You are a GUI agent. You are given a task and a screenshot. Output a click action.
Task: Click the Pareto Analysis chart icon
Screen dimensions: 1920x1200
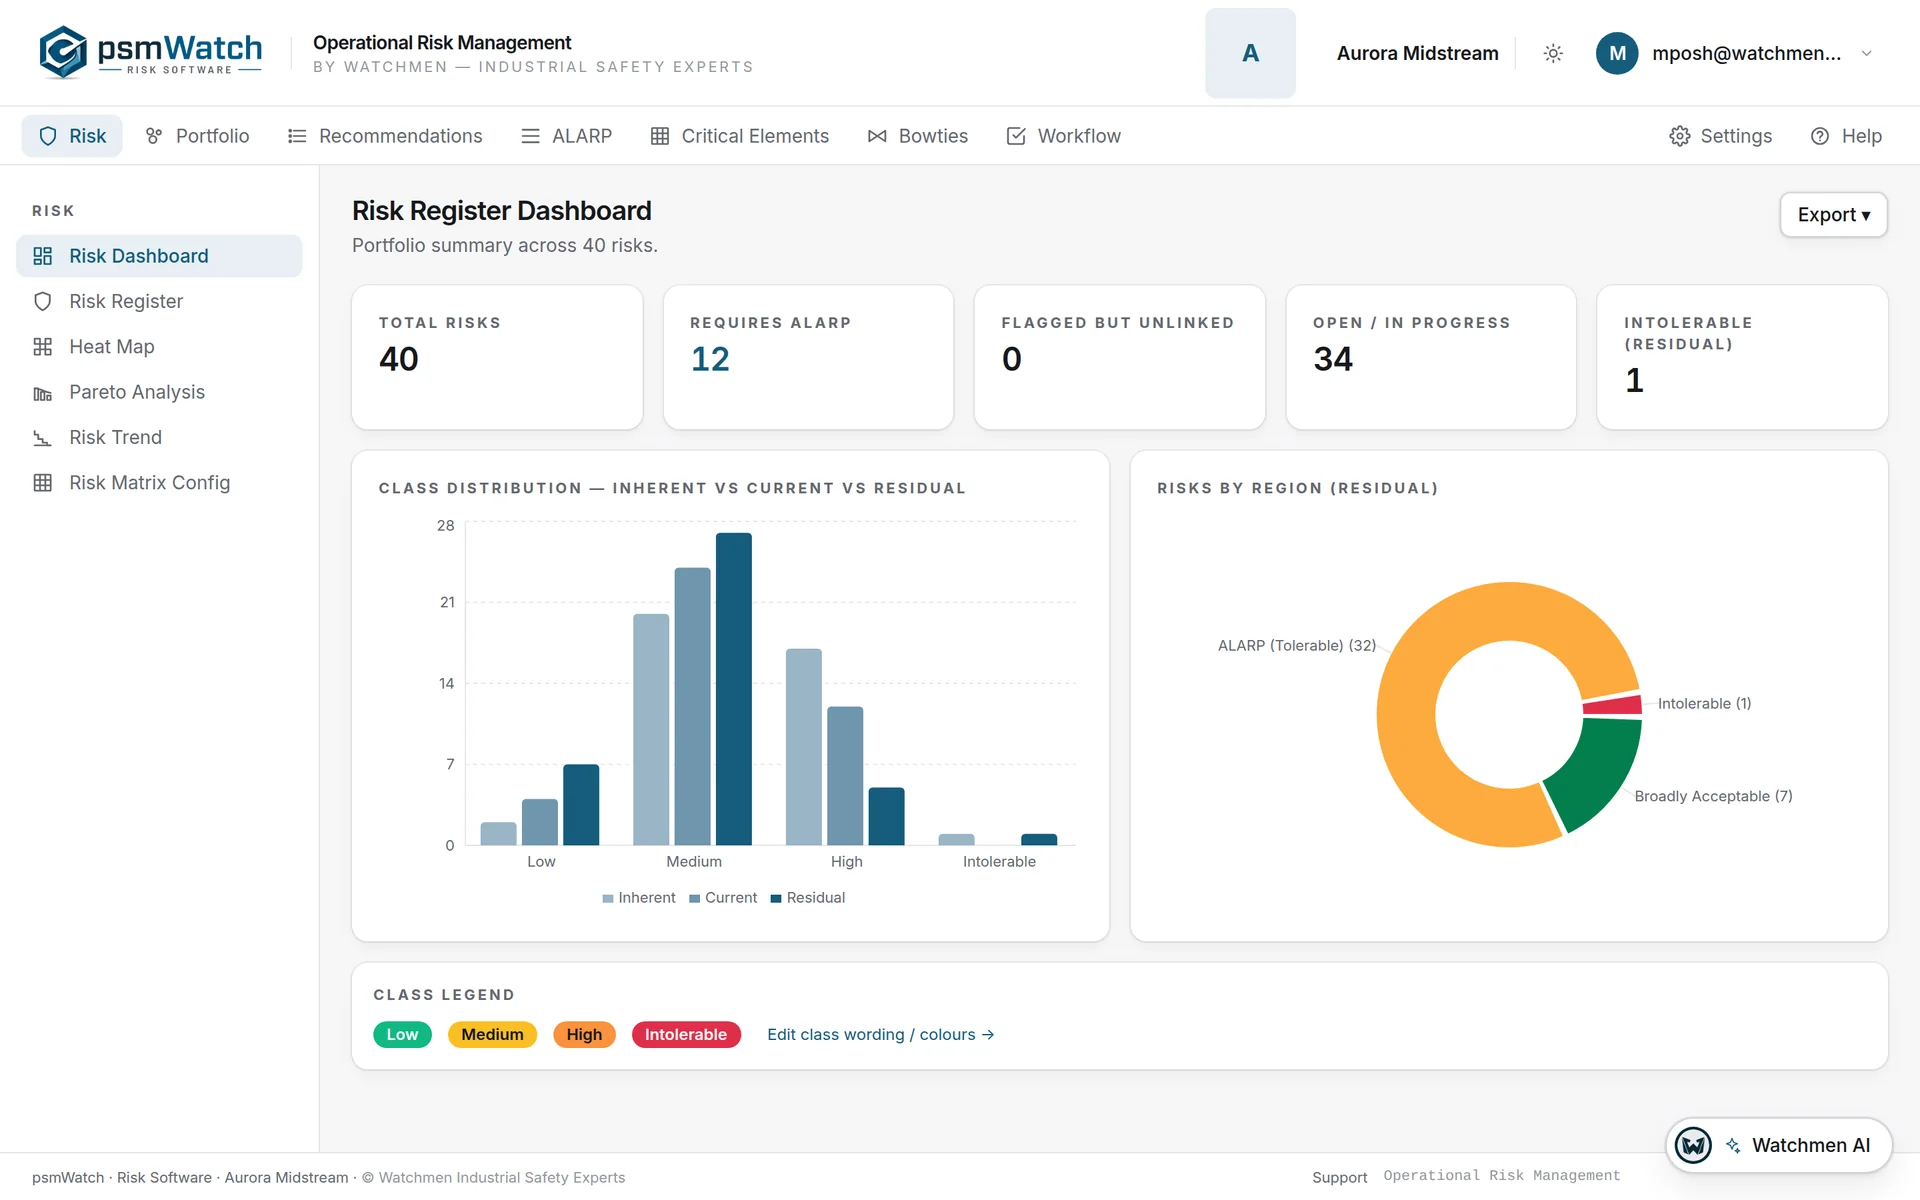coord(43,393)
